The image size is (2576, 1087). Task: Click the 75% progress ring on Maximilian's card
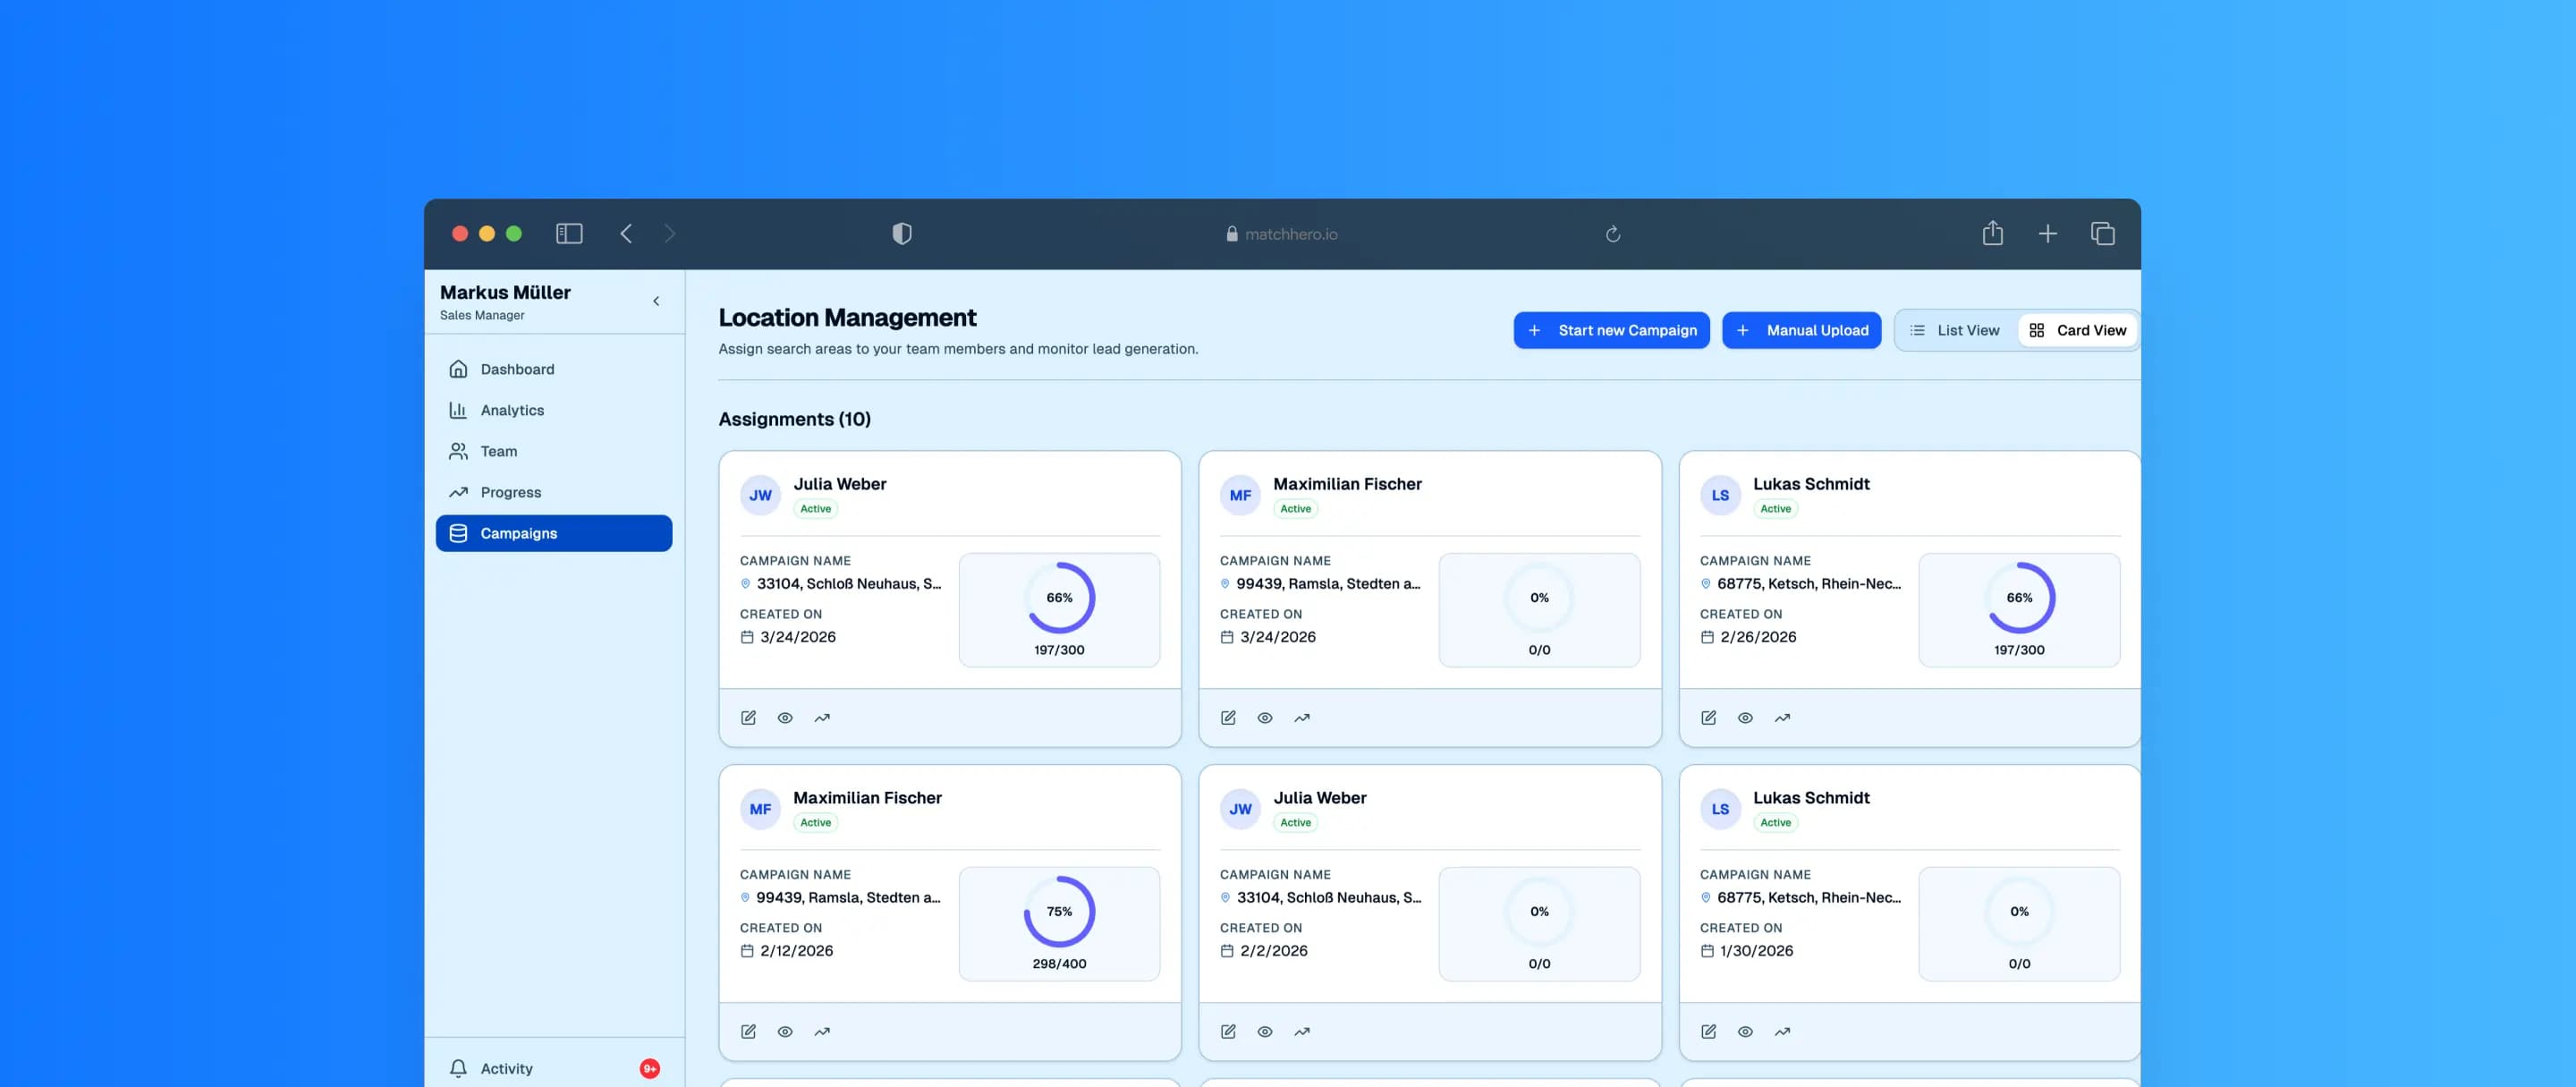1059,912
